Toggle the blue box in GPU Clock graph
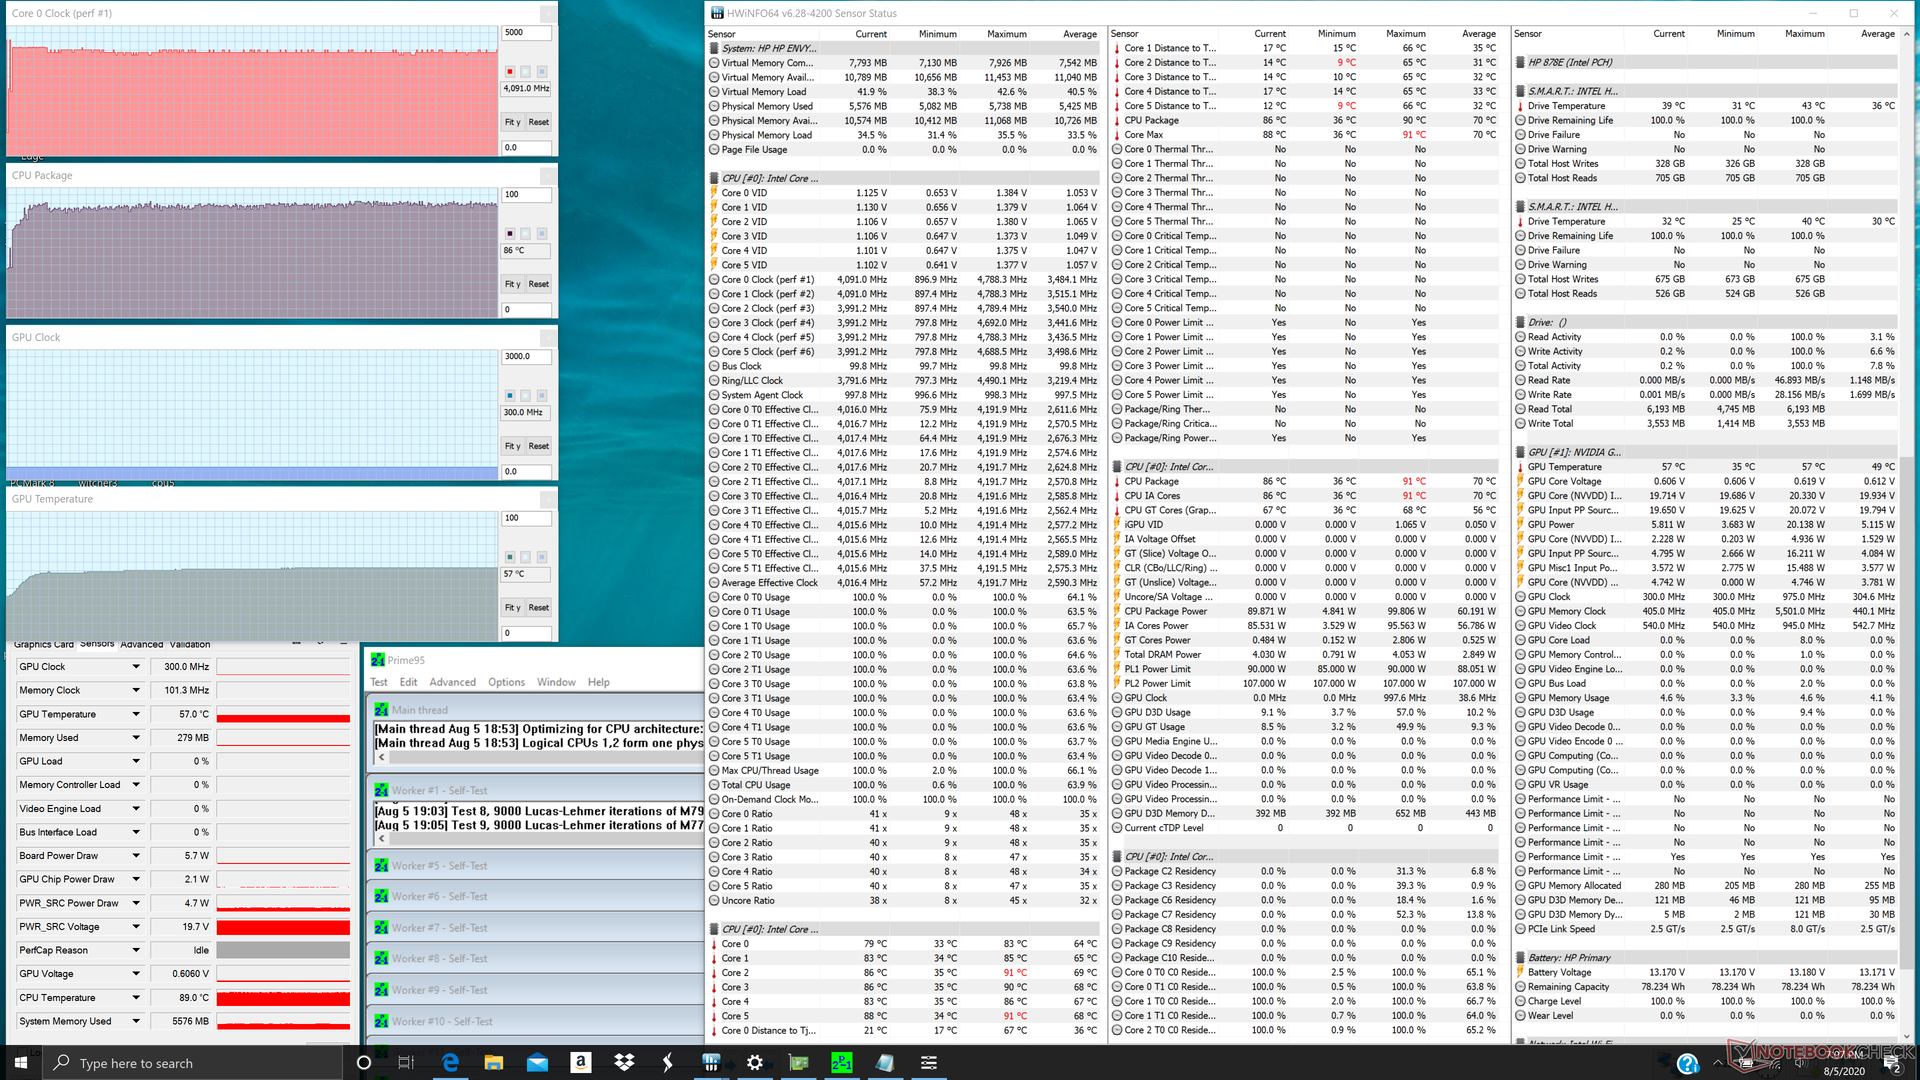 point(510,396)
